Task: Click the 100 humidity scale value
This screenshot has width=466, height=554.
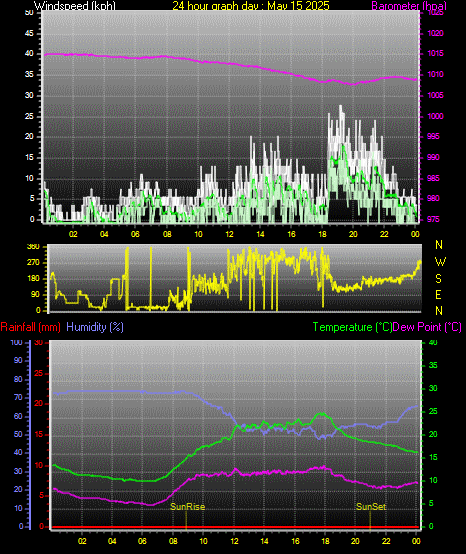Action: pos(16,342)
